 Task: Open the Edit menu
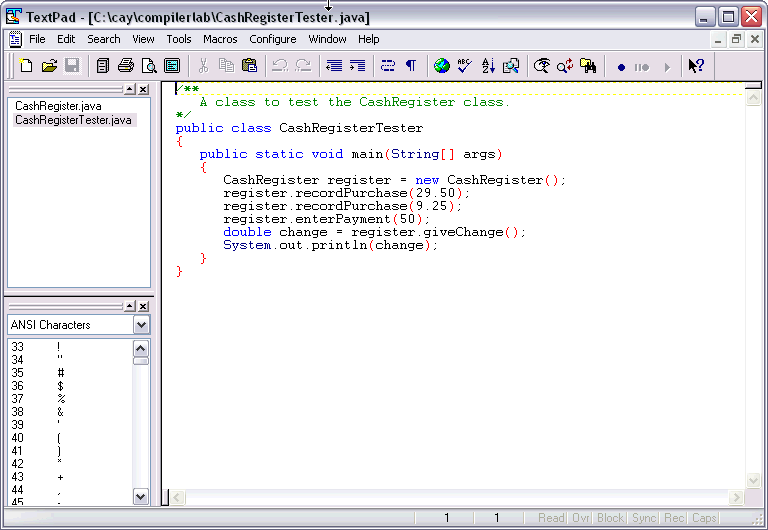pyautogui.click(x=66, y=39)
